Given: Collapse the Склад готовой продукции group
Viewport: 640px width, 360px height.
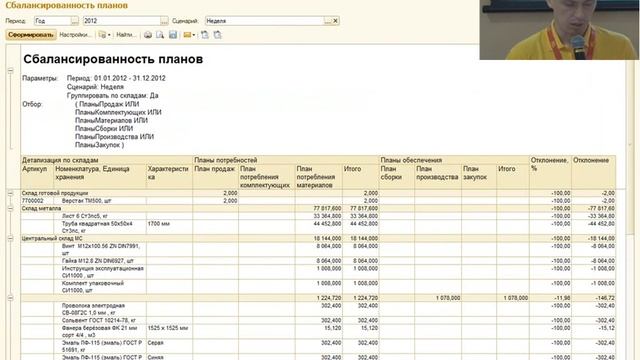Looking at the screenshot, I should point(11,193).
